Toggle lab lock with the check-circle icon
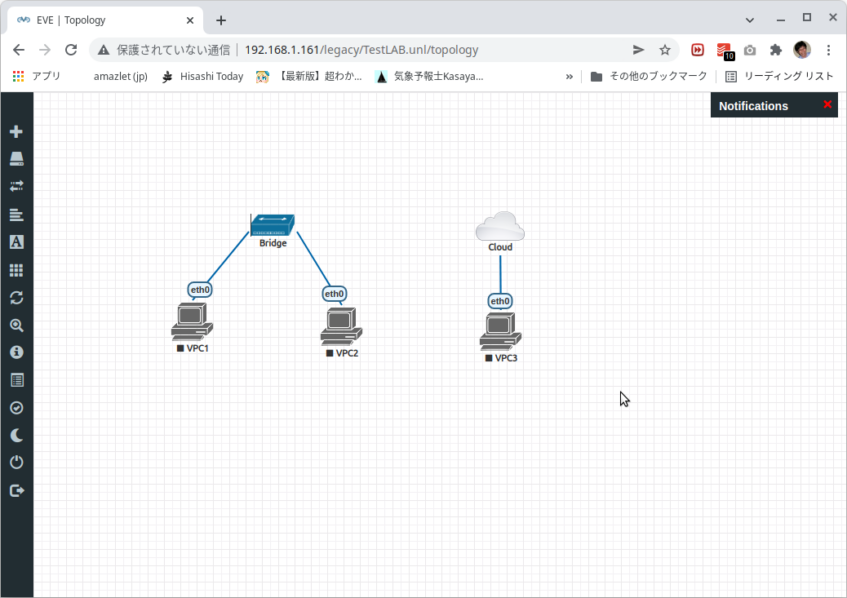 click(x=16, y=408)
